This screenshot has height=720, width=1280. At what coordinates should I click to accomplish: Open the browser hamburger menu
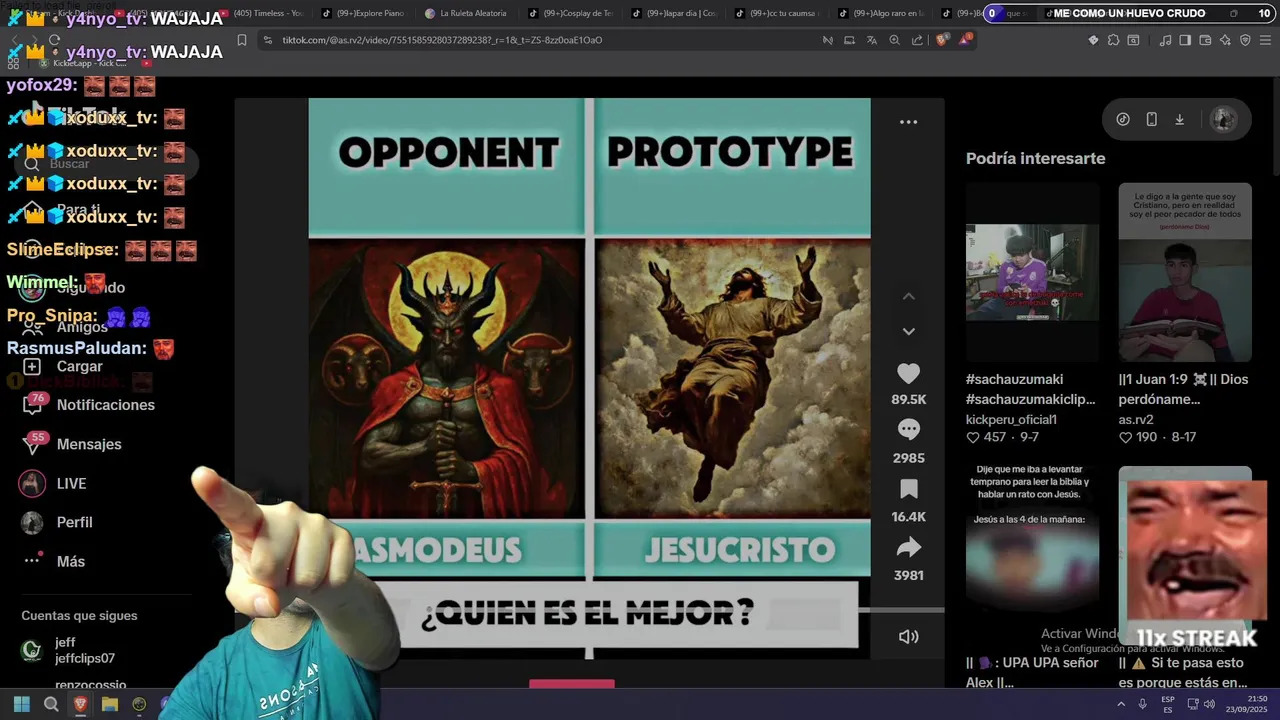(x=1266, y=40)
